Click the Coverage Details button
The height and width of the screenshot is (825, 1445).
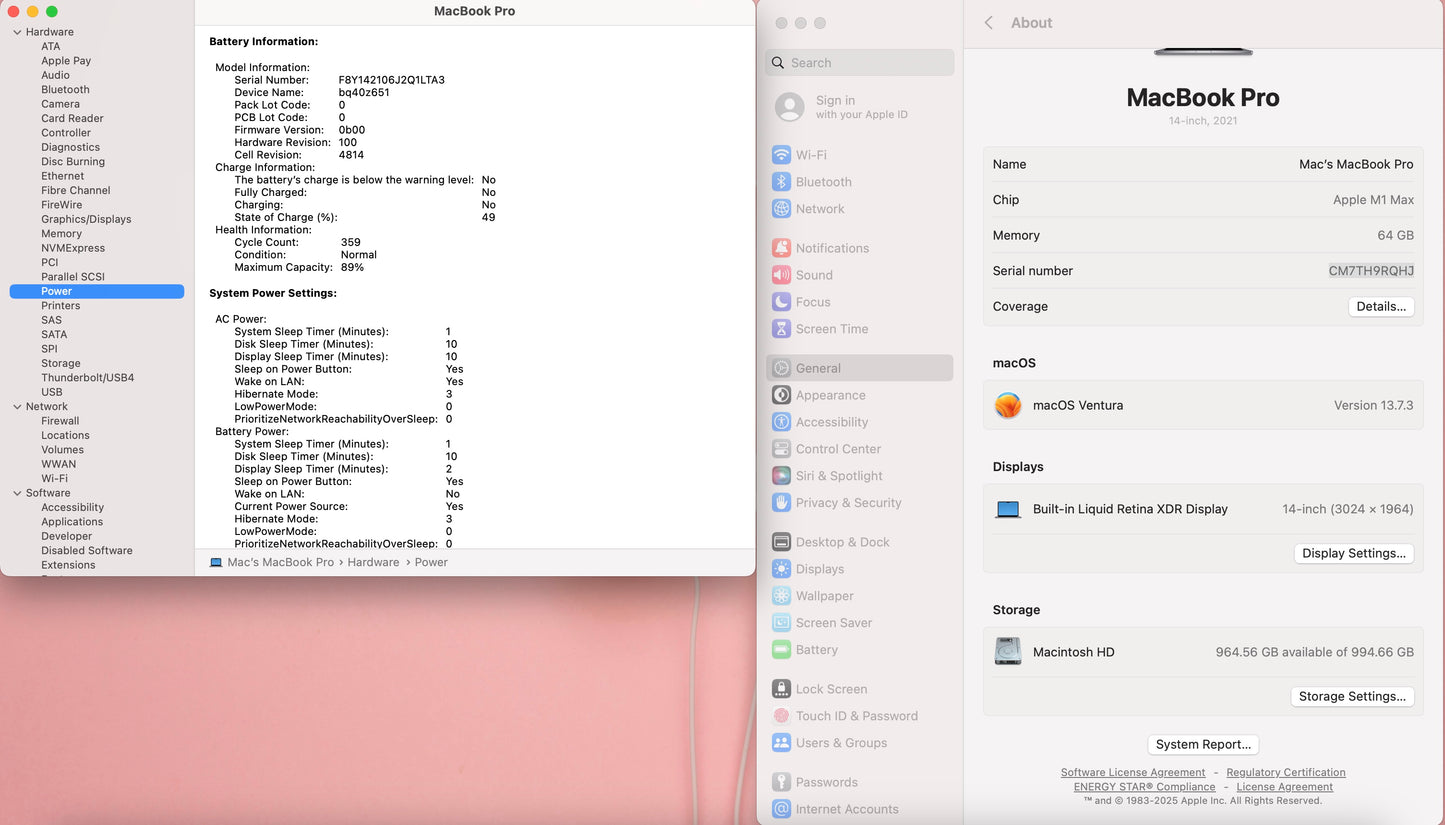pyautogui.click(x=1380, y=307)
